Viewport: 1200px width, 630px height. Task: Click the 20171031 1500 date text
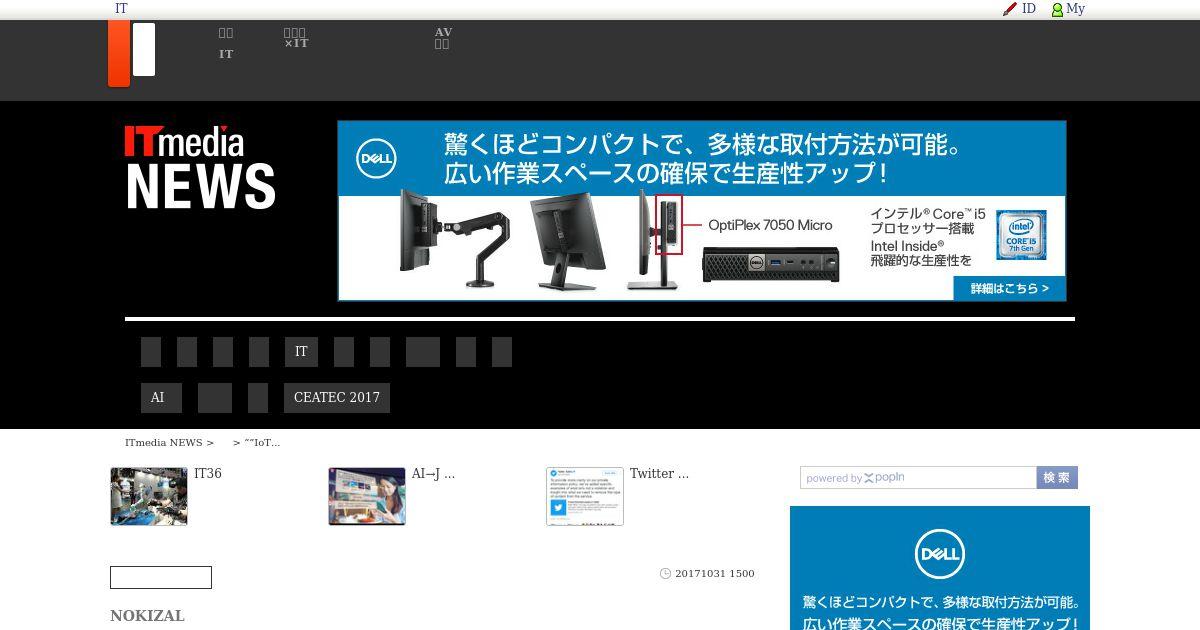715,574
